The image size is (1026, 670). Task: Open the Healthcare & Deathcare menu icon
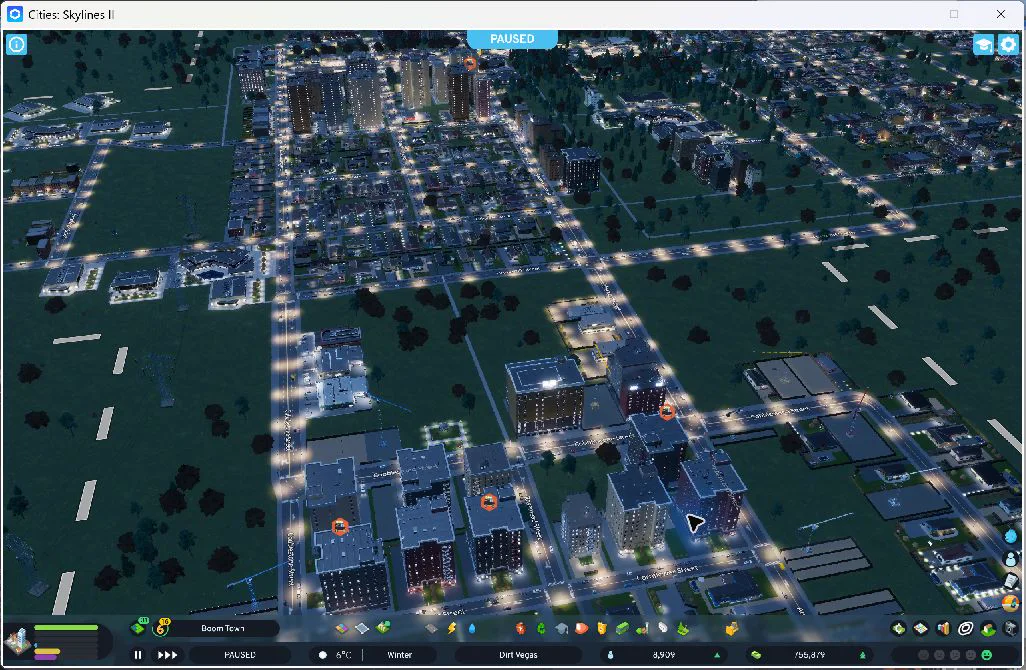(x=521, y=628)
